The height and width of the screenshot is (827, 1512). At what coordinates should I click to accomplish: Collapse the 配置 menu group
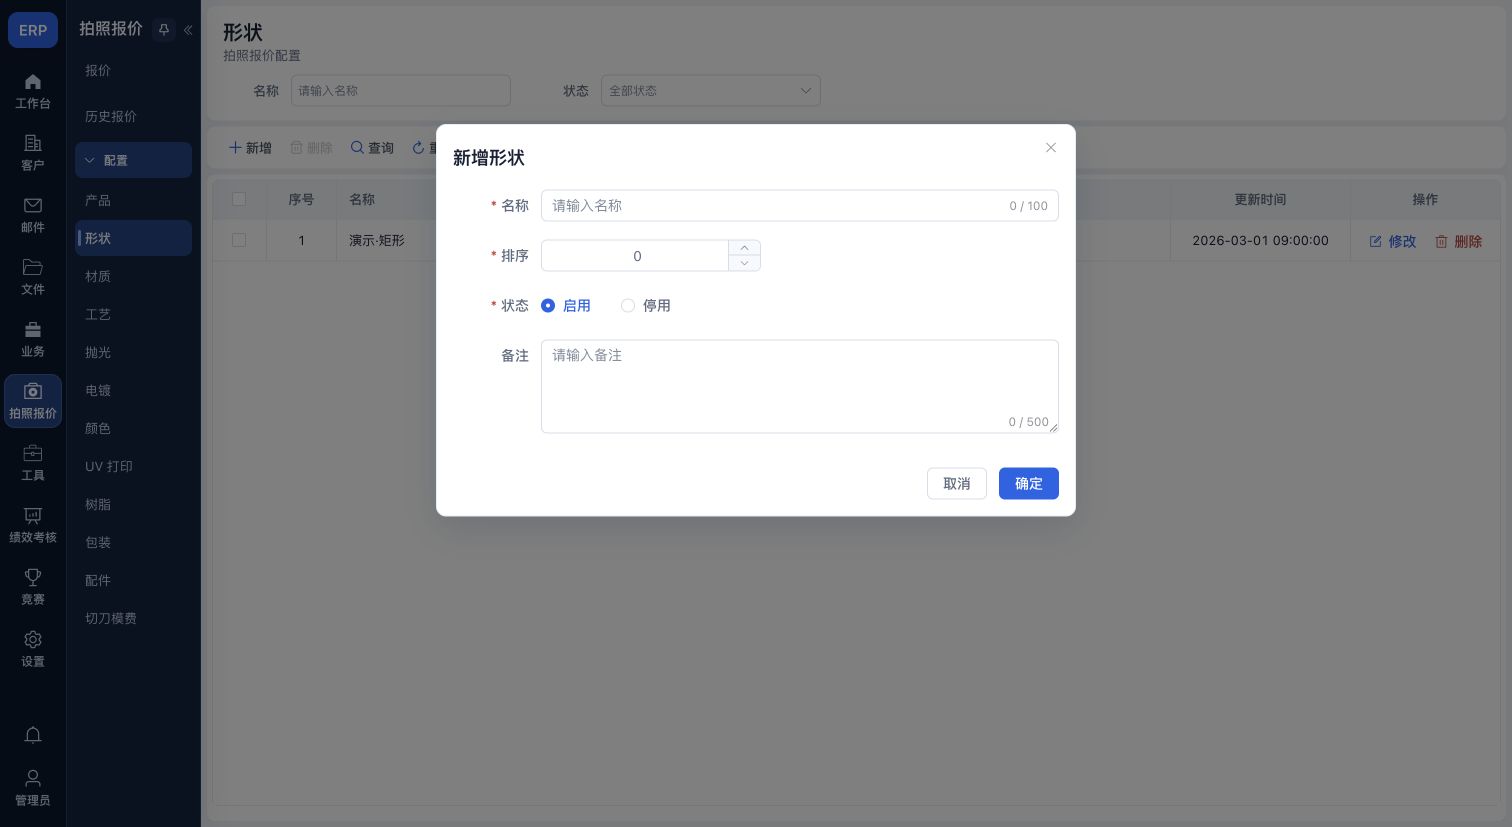[133, 160]
